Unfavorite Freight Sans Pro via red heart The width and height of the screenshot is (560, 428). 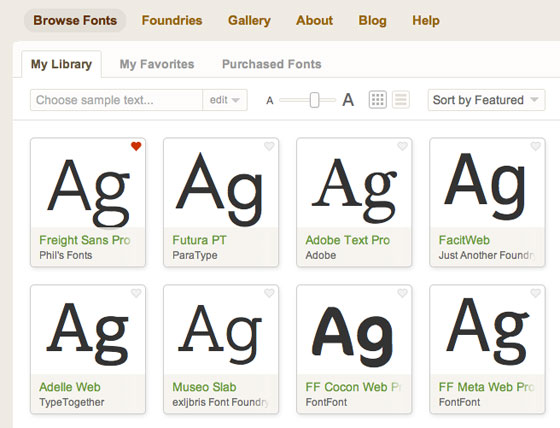click(x=136, y=146)
